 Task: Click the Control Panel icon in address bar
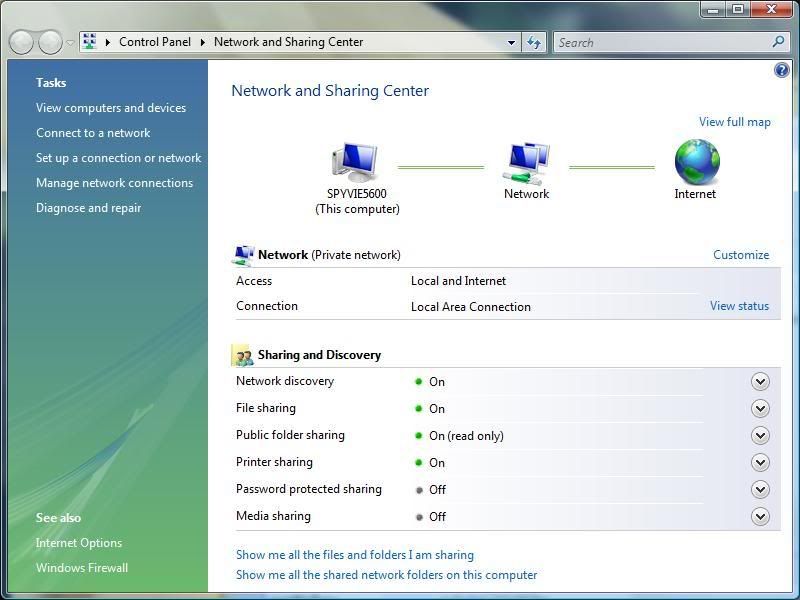90,42
